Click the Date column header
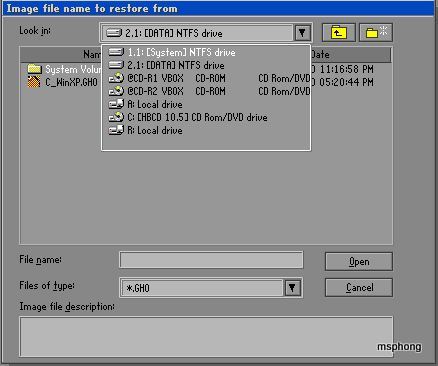Image resolution: width=438 pixels, height=366 pixels. click(350, 54)
